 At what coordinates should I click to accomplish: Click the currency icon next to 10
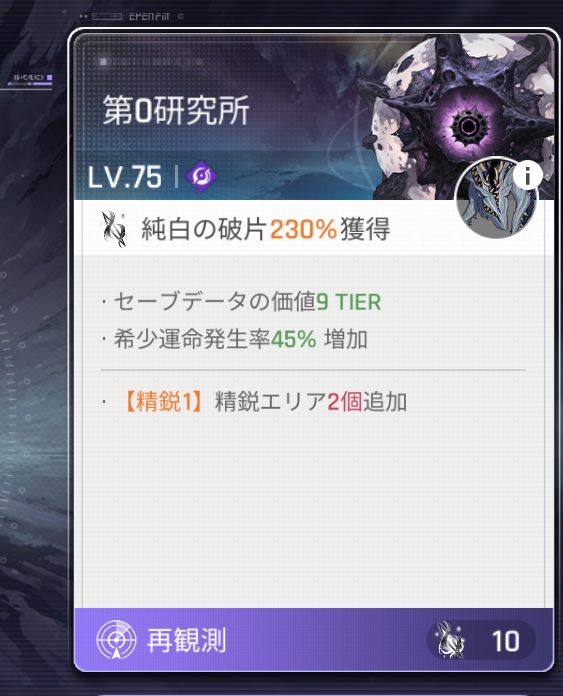click(x=449, y=640)
